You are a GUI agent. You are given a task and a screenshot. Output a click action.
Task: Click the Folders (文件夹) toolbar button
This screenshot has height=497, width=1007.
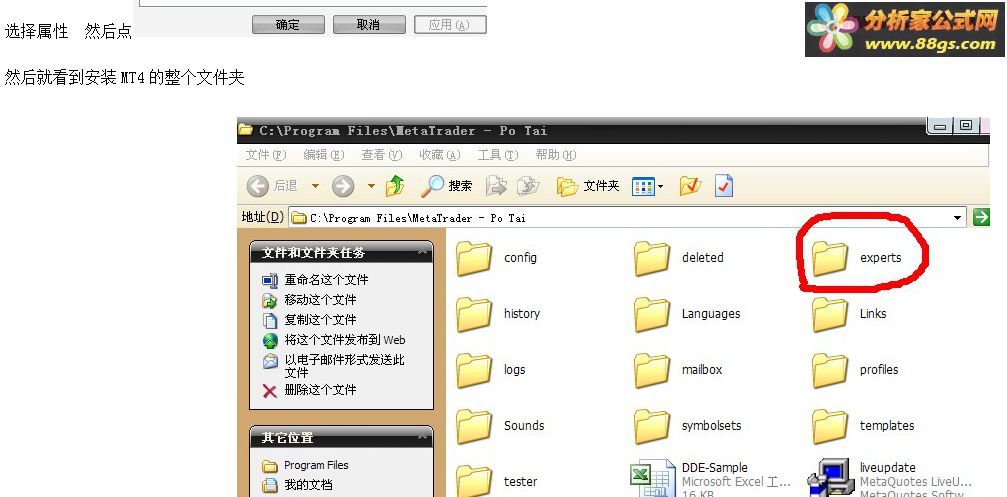click(x=588, y=186)
